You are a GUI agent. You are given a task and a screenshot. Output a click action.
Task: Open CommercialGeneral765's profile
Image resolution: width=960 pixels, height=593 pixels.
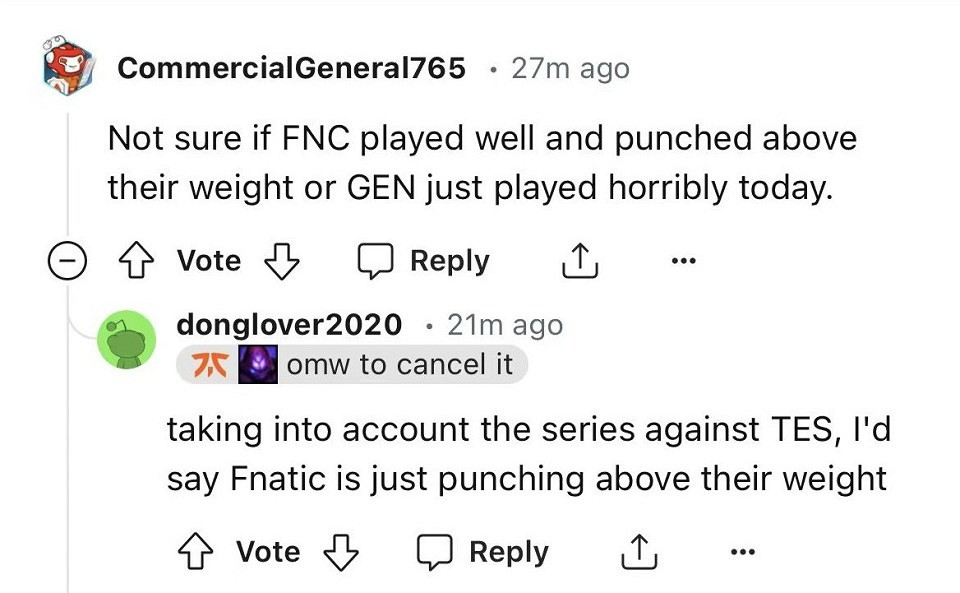coord(291,68)
